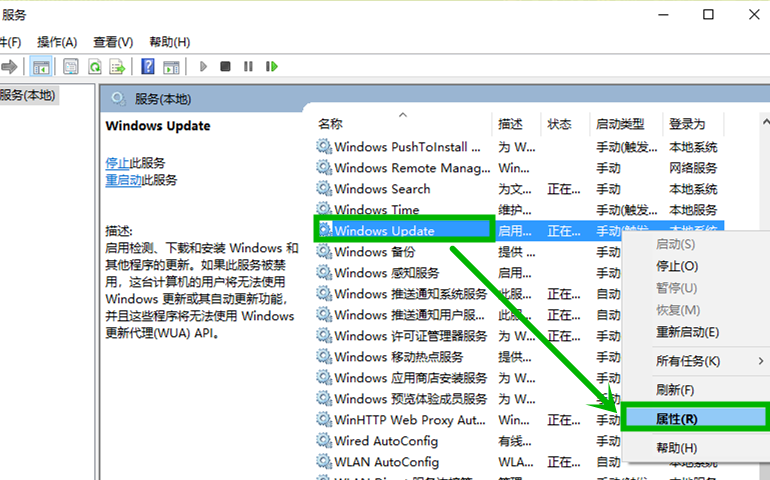
Task: Click the forward arrow toolbar icon
Action: 9,66
